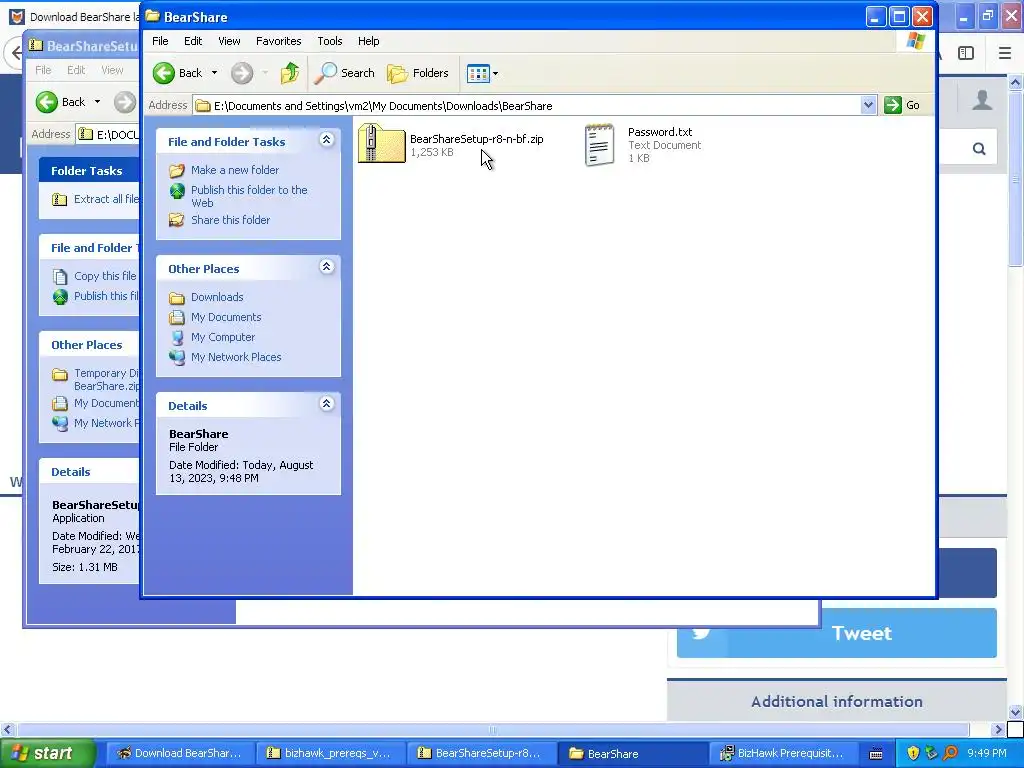Click the vertical scrollbar down arrow

pyautogui.click(x=1016, y=712)
